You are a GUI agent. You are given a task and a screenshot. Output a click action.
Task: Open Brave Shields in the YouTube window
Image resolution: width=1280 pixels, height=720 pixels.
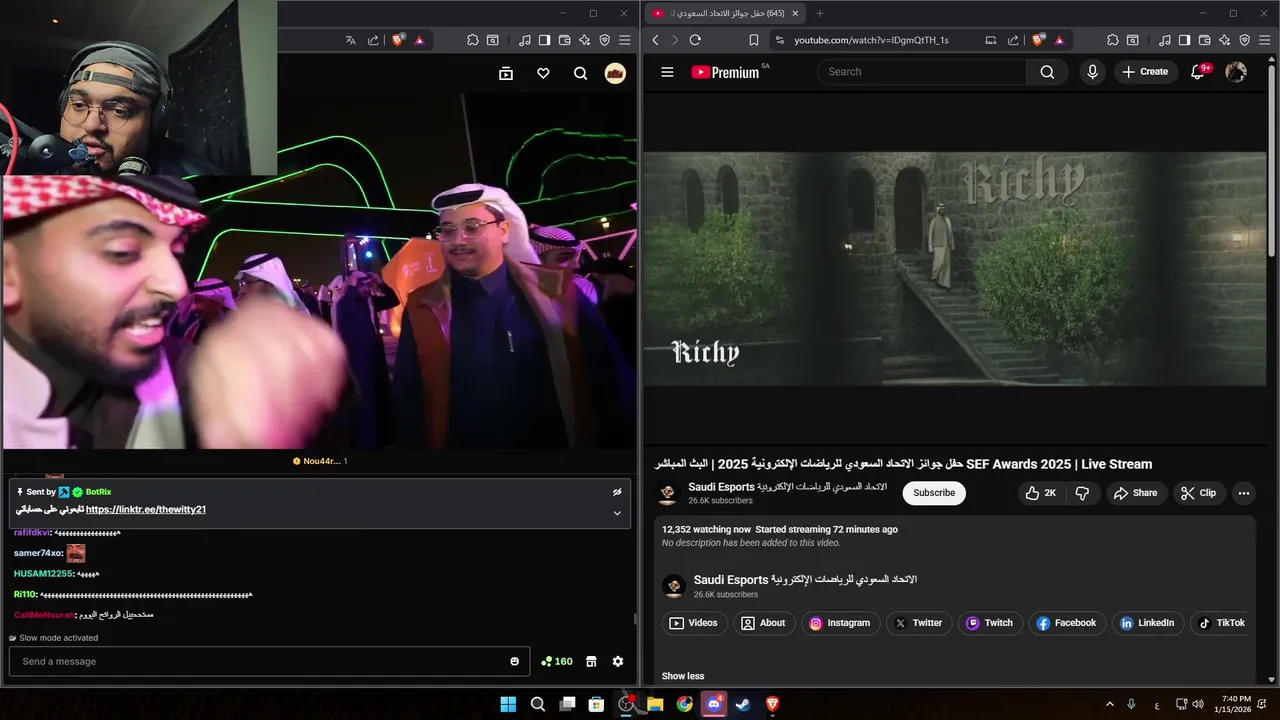pos(1038,40)
